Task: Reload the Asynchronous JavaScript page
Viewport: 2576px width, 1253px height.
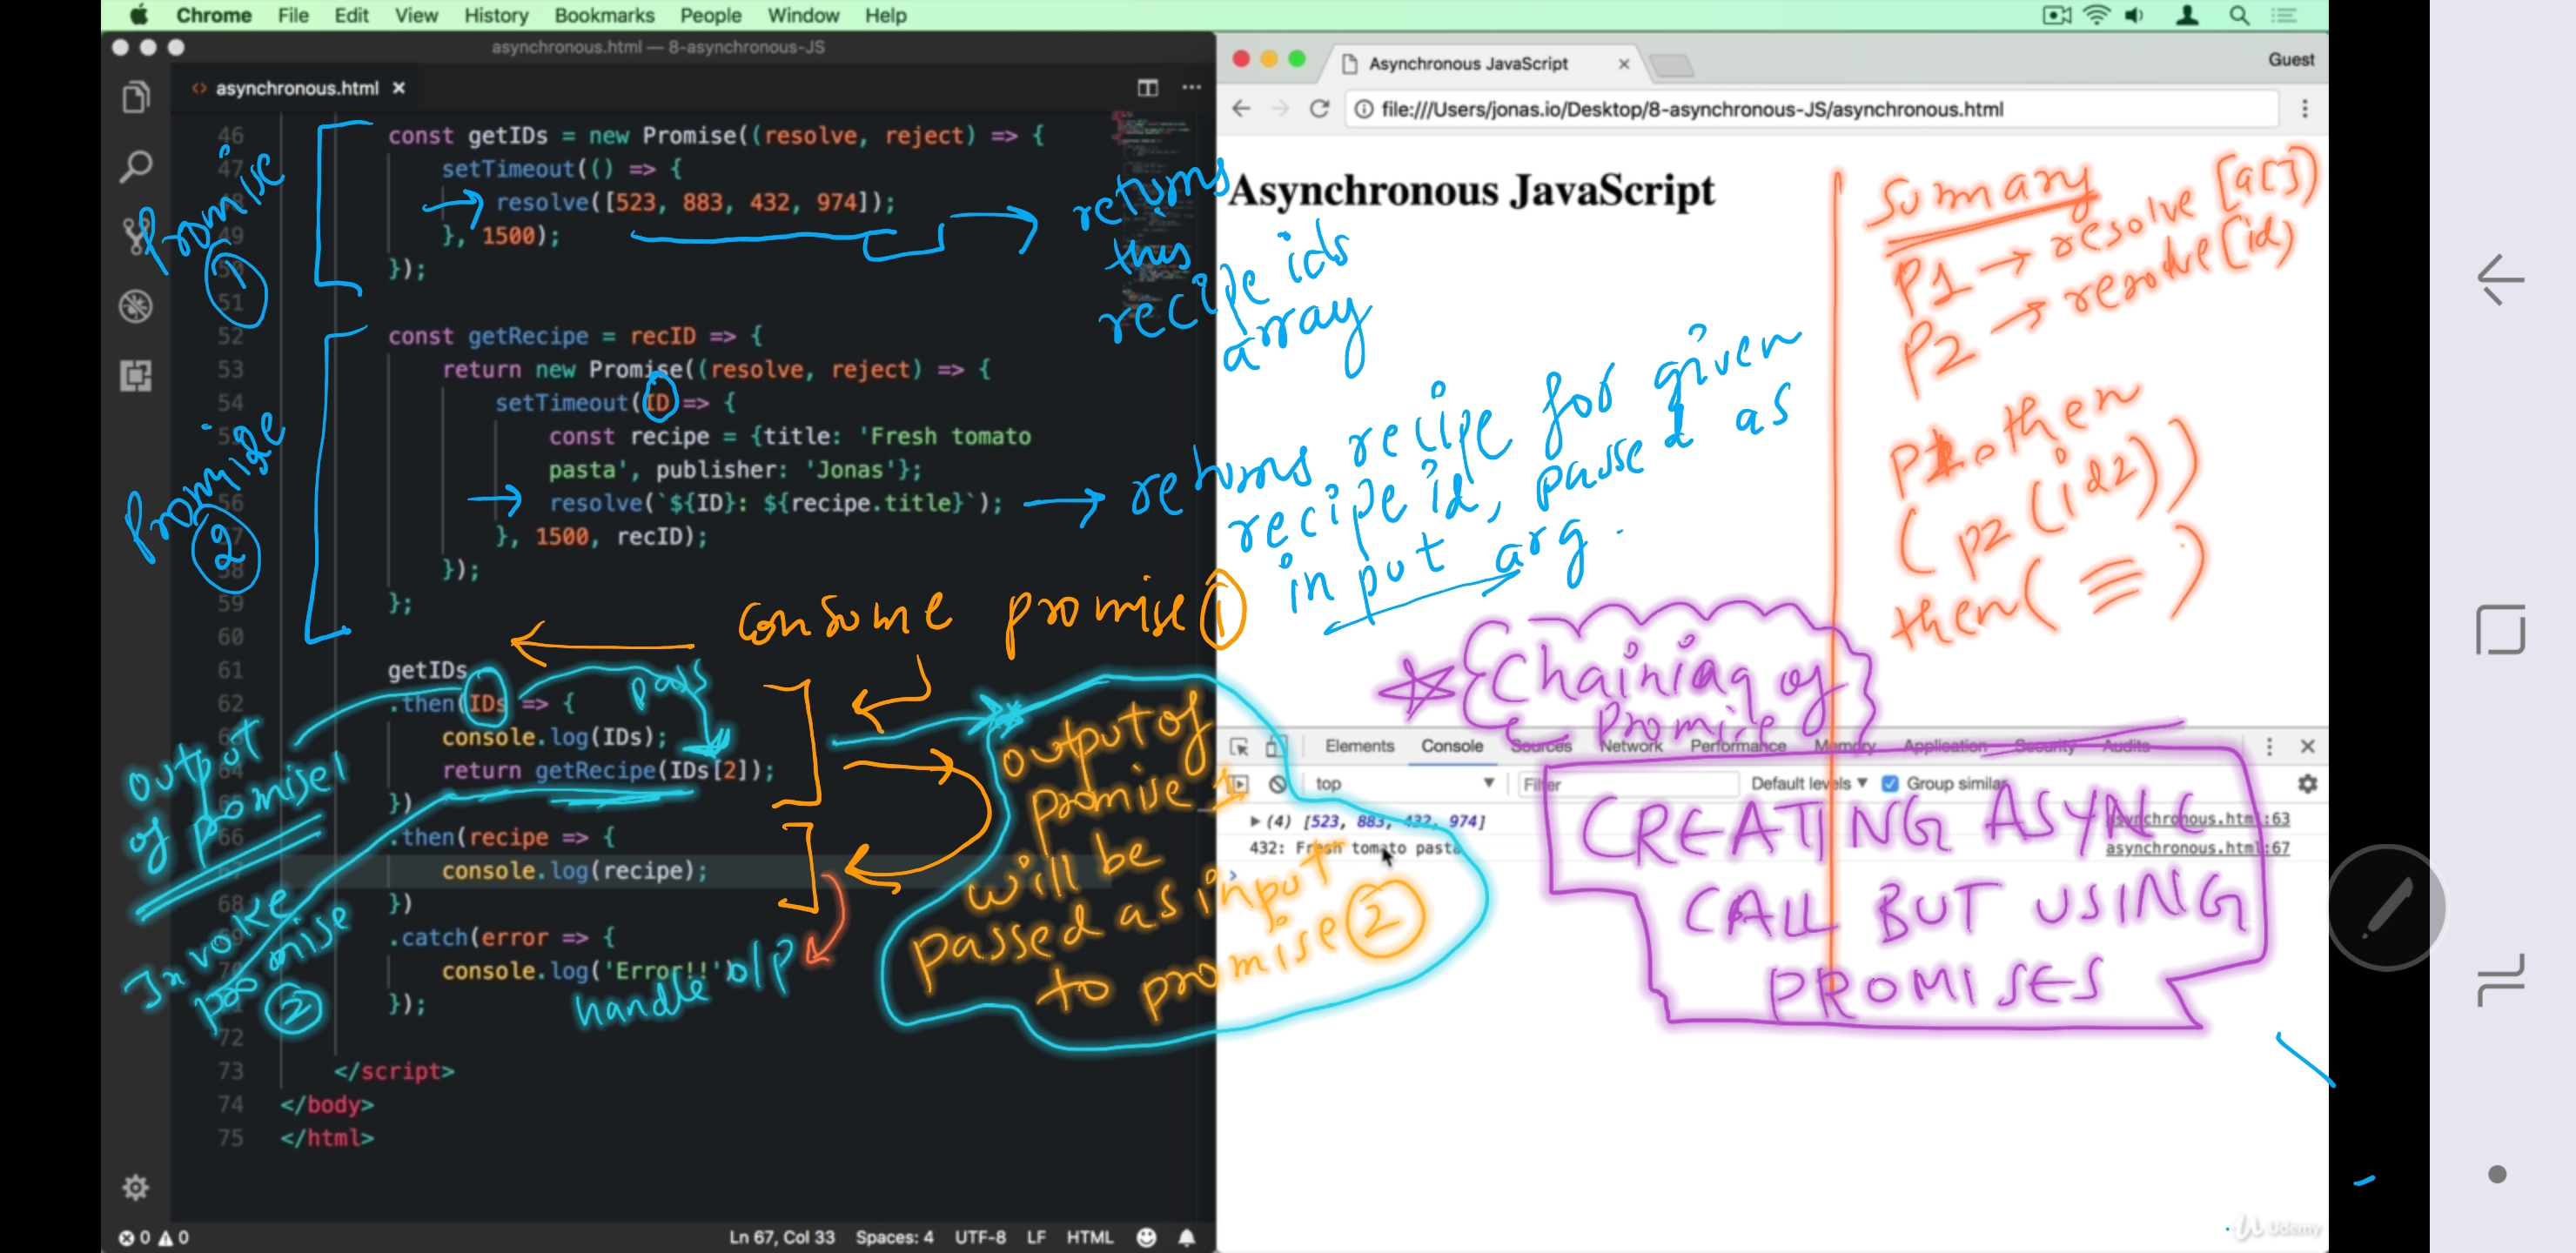Action: 1319,109
